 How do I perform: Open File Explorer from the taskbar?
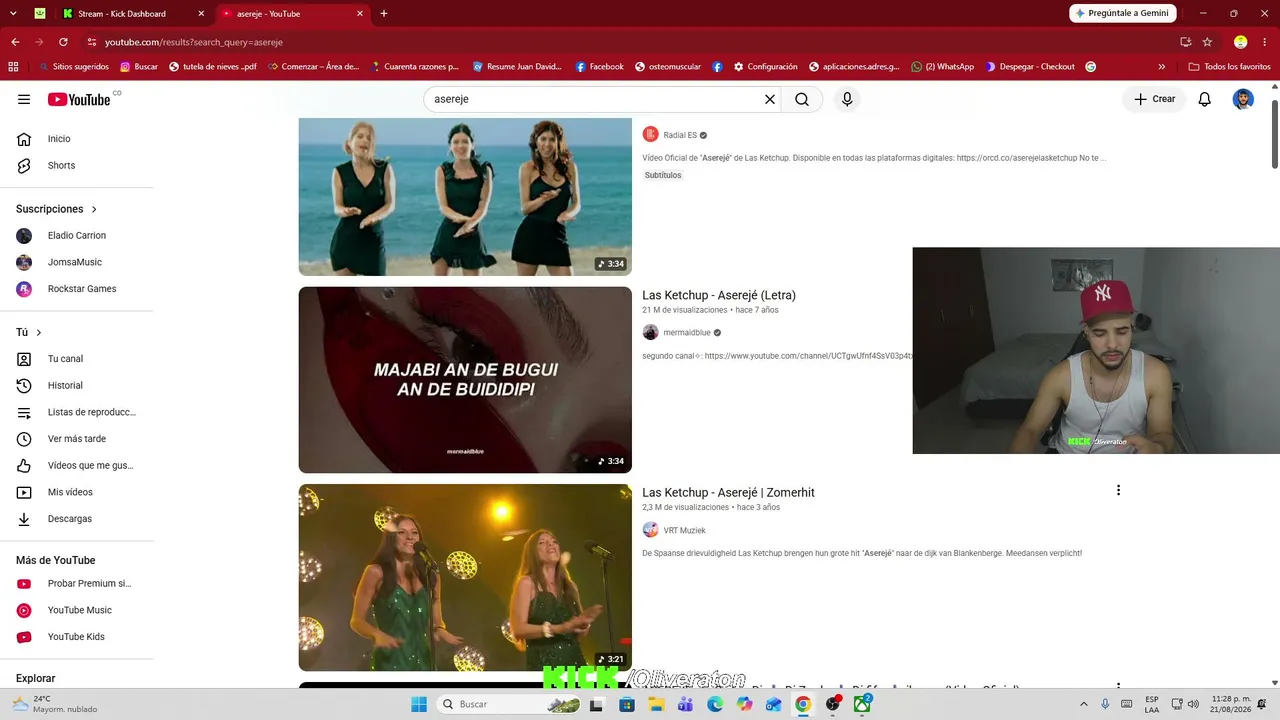[656, 704]
